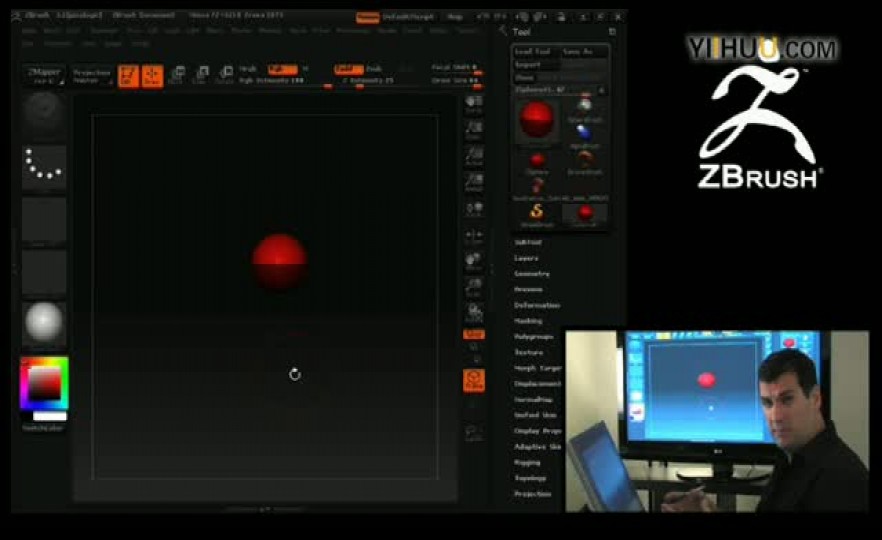This screenshot has height=540, width=882.
Task: Toggle the orange Zadd button
Action: click(348, 69)
